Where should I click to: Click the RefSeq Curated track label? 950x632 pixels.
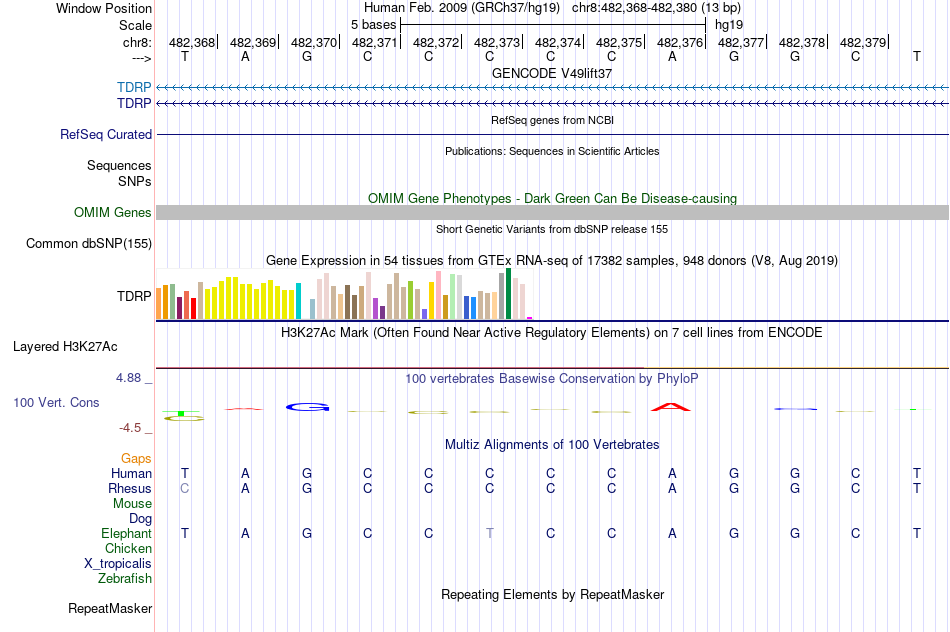105,135
